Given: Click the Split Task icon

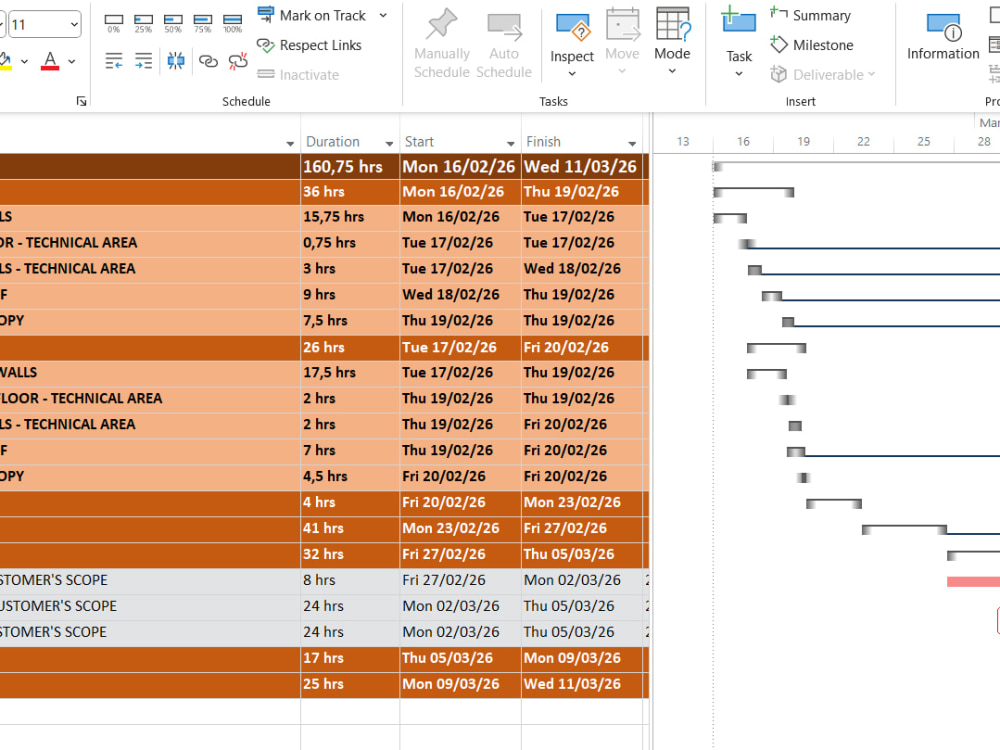Looking at the screenshot, I should coord(175,61).
